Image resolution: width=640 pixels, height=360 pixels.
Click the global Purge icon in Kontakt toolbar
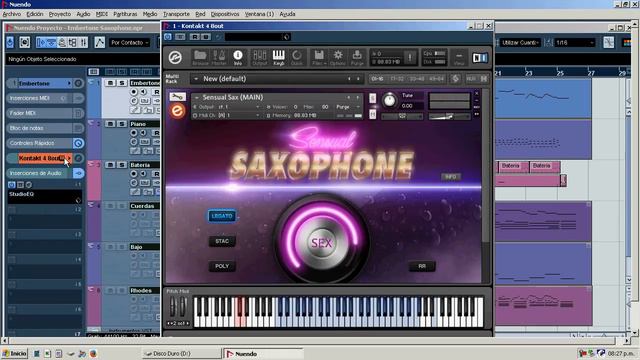[357, 57]
